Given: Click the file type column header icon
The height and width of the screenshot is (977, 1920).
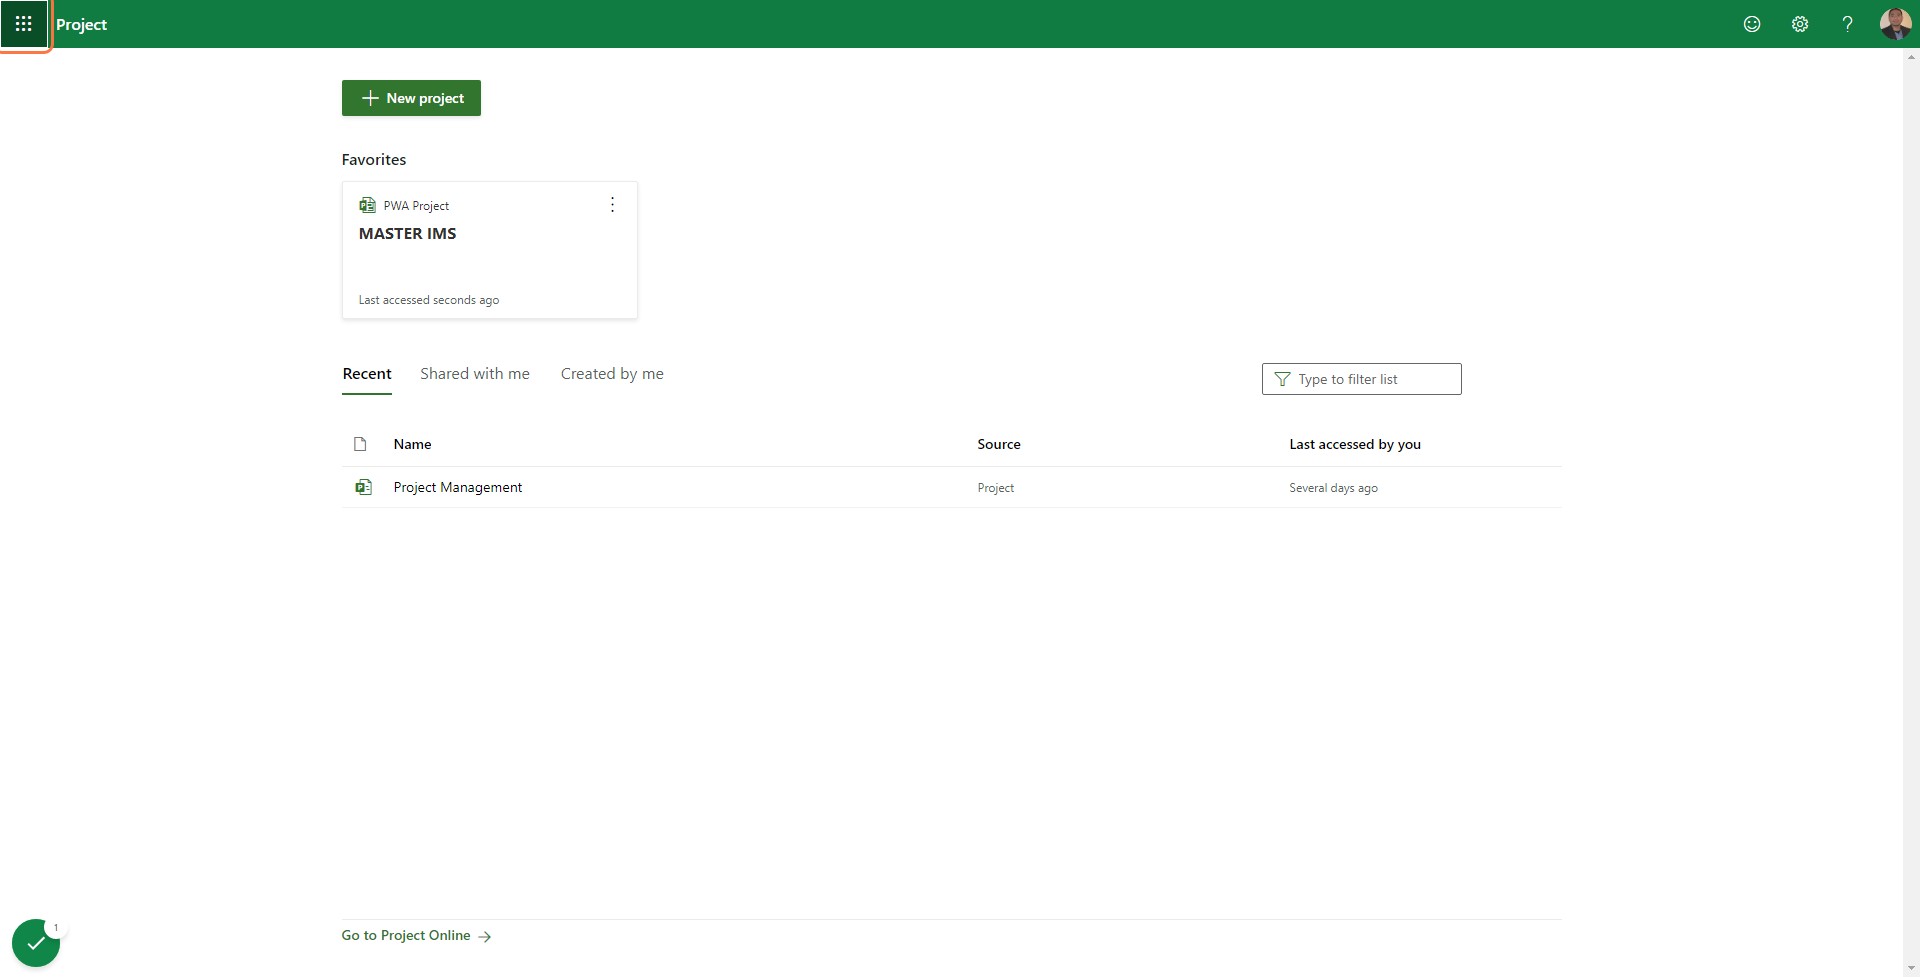Looking at the screenshot, I should [x=360, y=444].
